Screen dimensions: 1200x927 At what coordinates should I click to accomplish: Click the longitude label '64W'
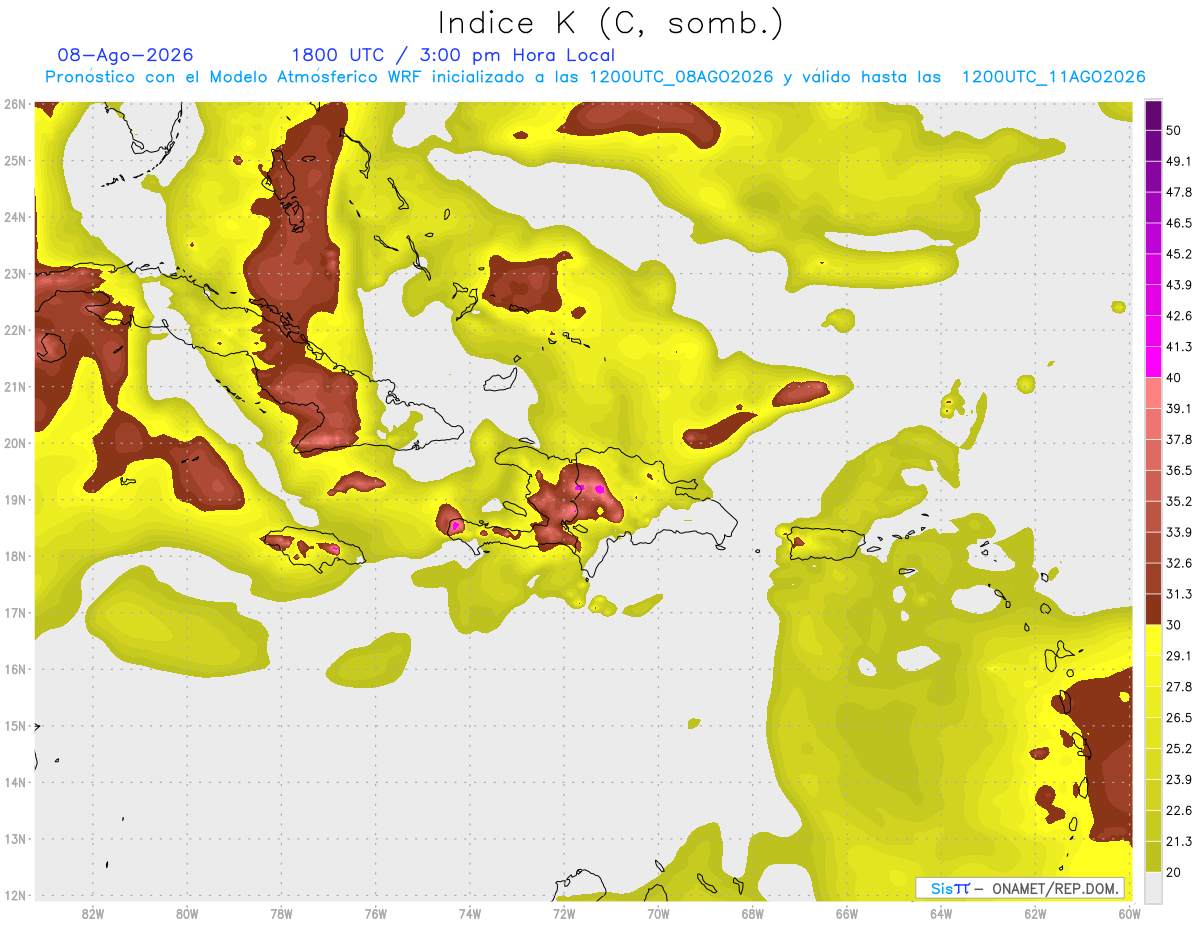(941, 913)
